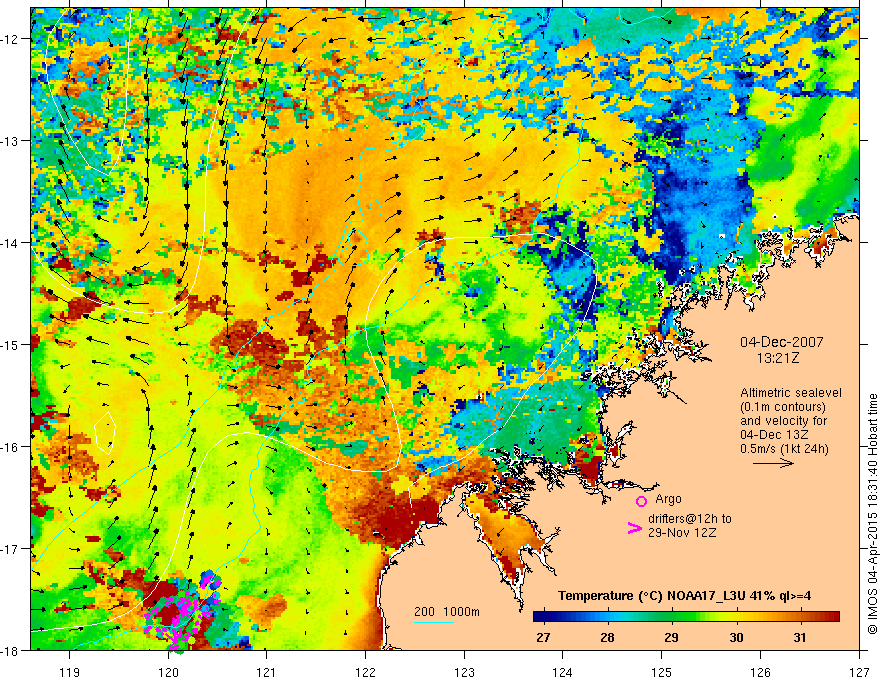Click the dark red end of the color bar
This screenshot has height=680, width=880.
832,617
